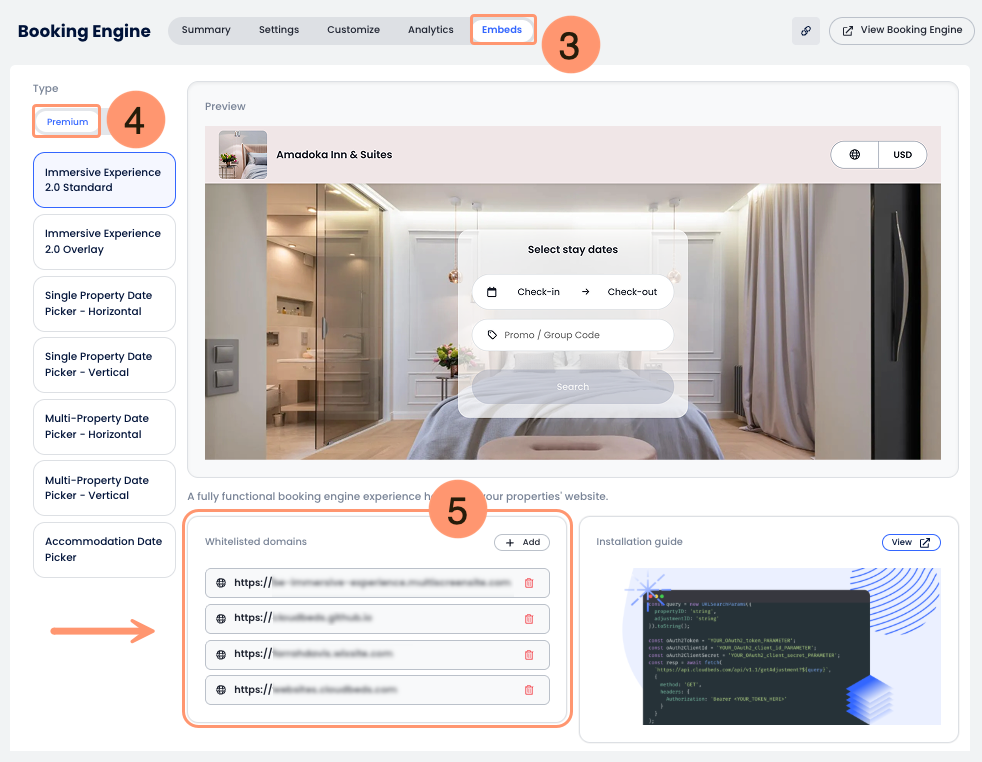982x762 pixels.
Task: Pick Multi-Property Date Picker - Horizontal
Action: point(104,426)
